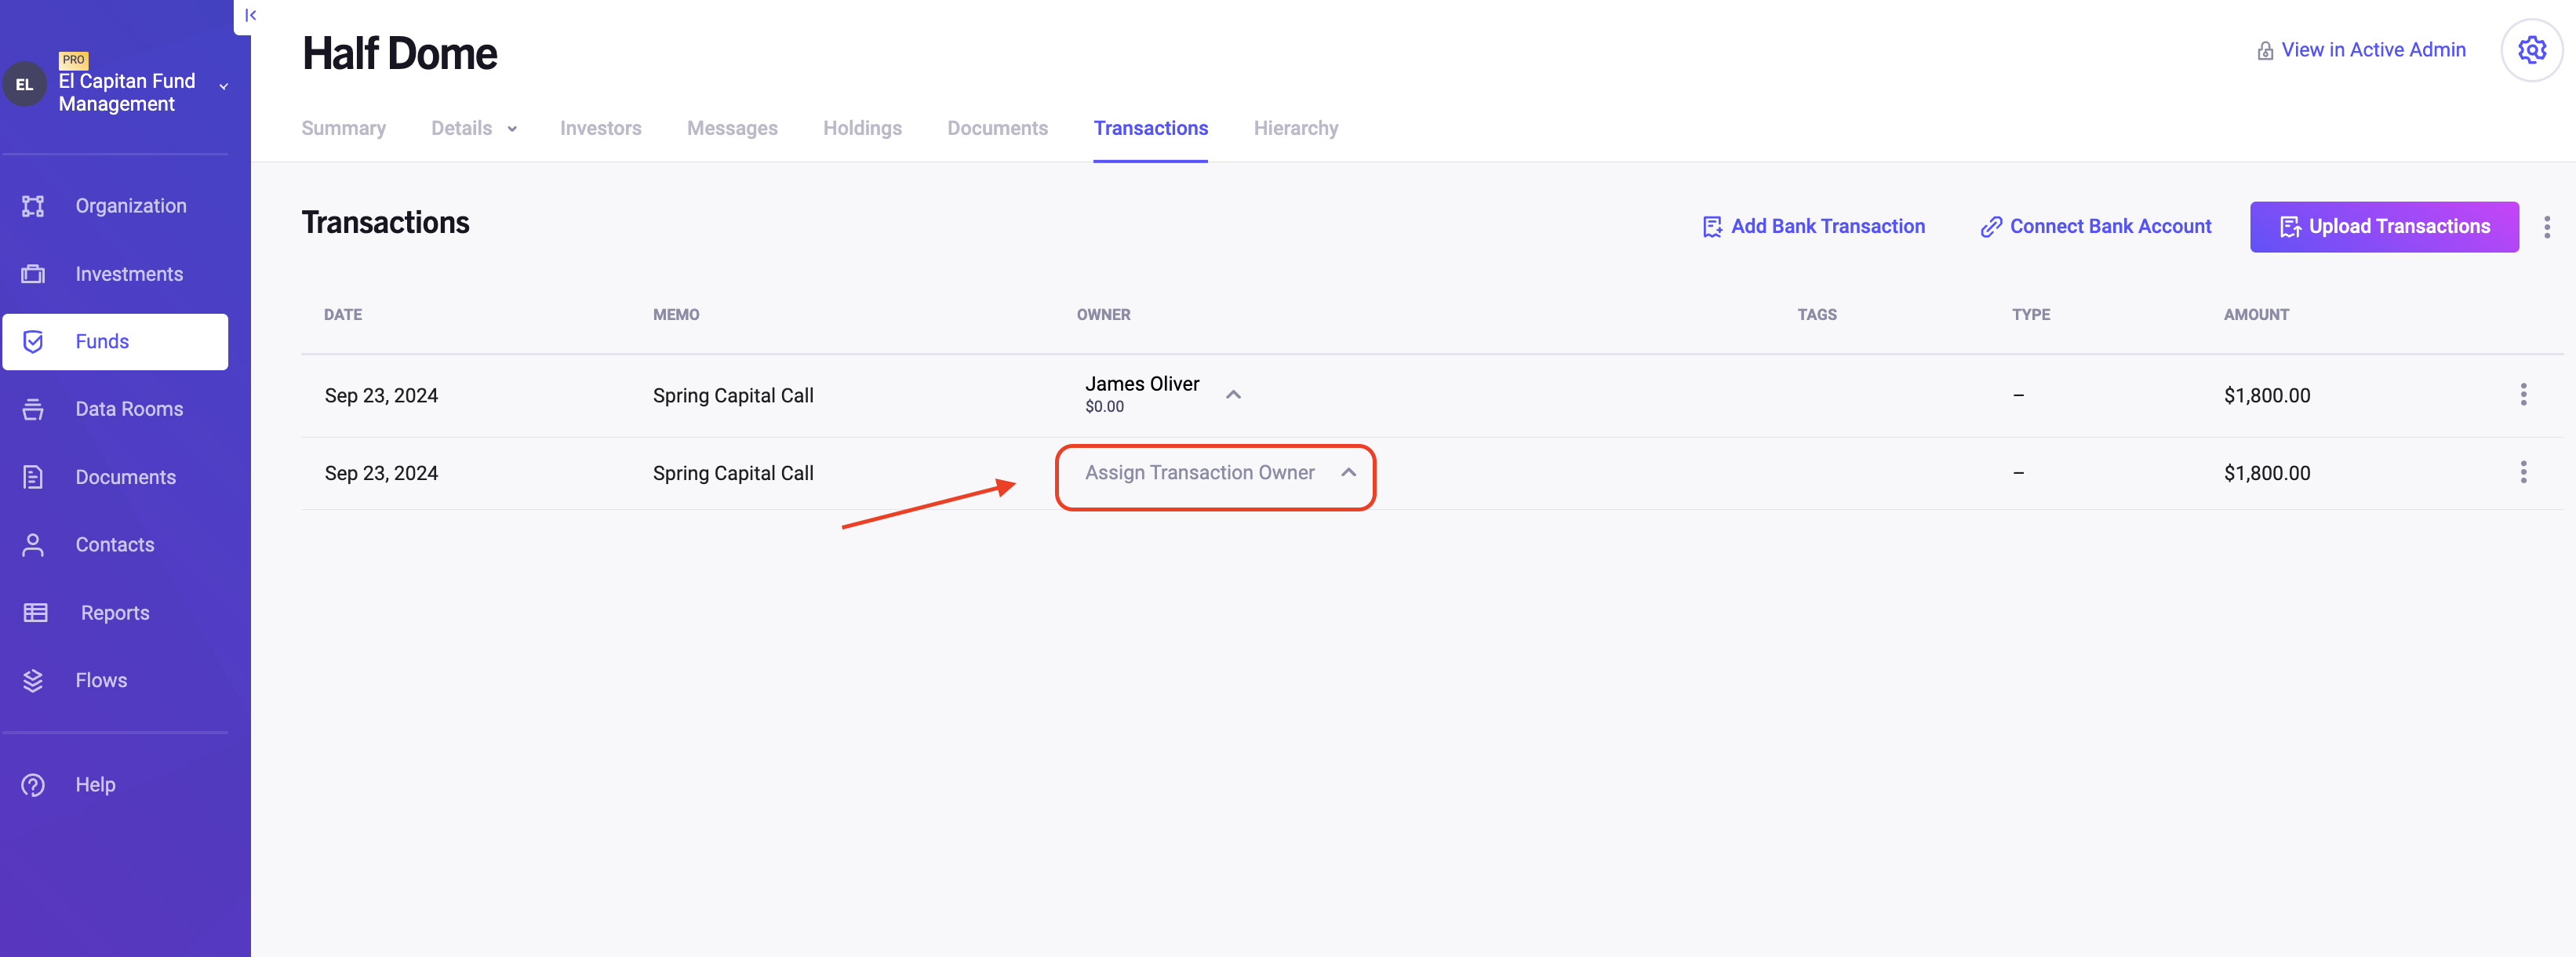Switch to the Documents tab
Image resolution: width=2576 pixels, height=957 pixels.
[997, 128]
